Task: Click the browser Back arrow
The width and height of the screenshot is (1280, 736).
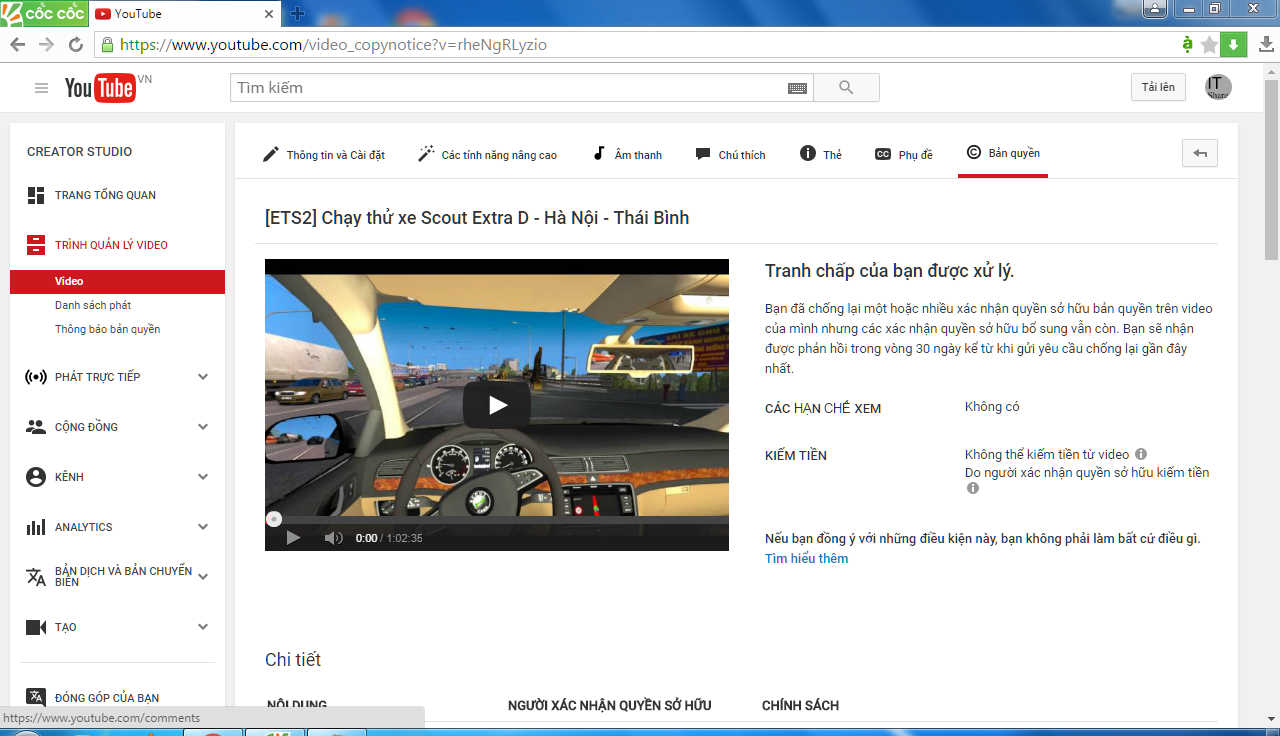Action: [17, 45]
